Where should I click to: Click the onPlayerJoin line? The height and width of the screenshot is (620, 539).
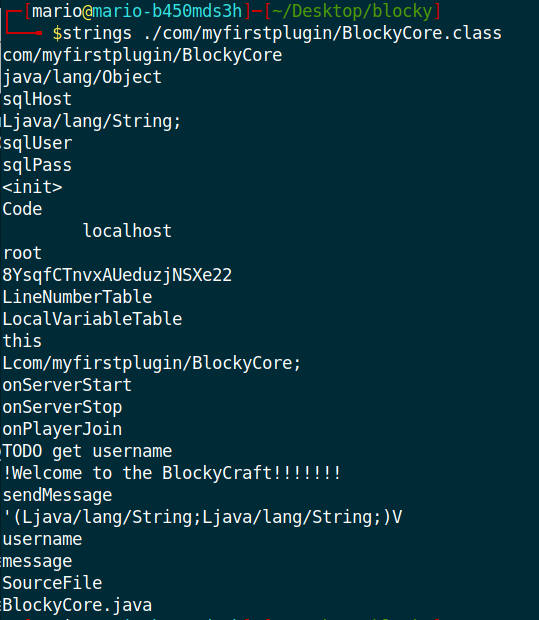point(62,429)
